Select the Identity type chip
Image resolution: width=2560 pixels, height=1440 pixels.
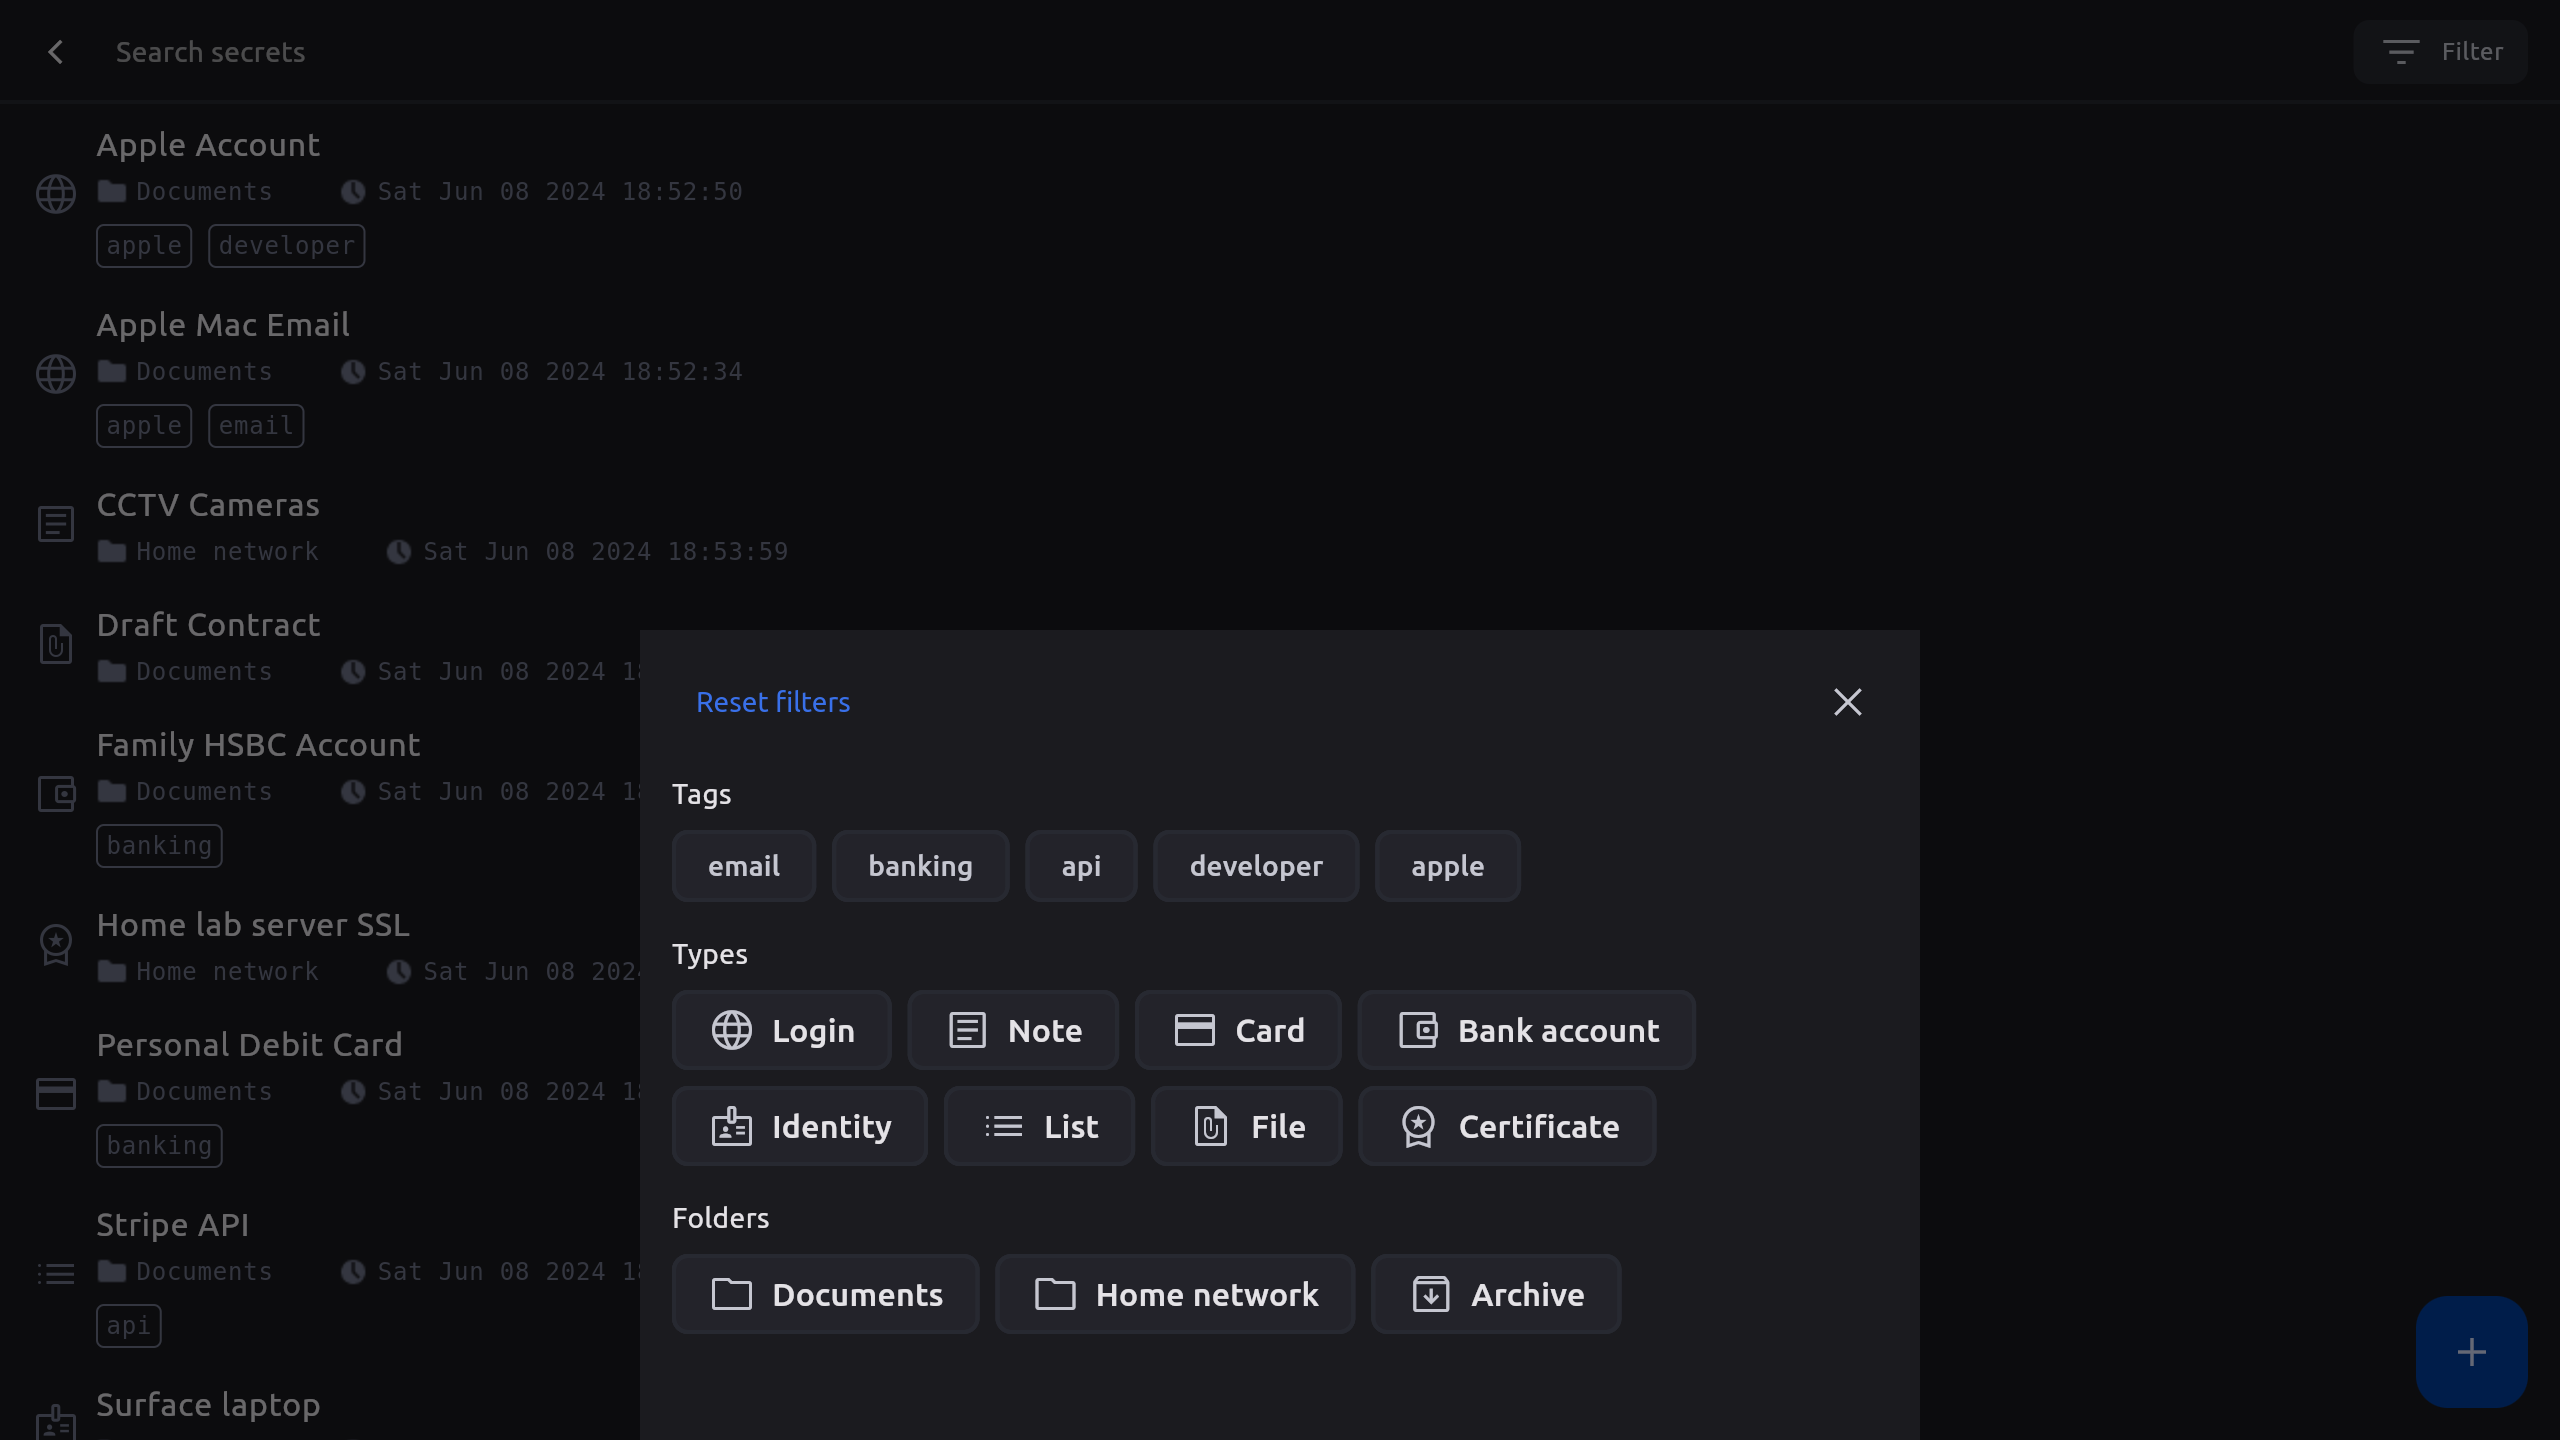pos(800,1126)
